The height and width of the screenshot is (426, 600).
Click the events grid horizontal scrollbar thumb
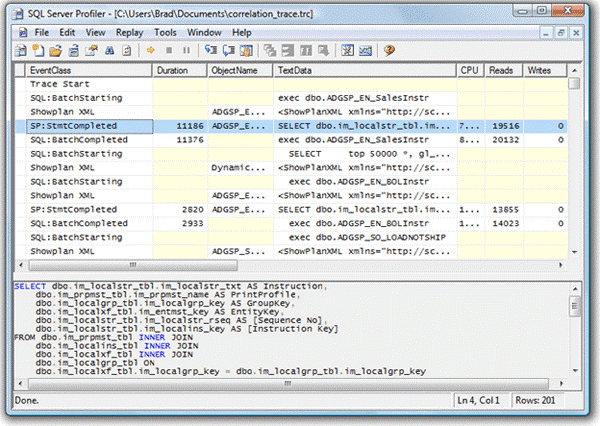(133, 265)
